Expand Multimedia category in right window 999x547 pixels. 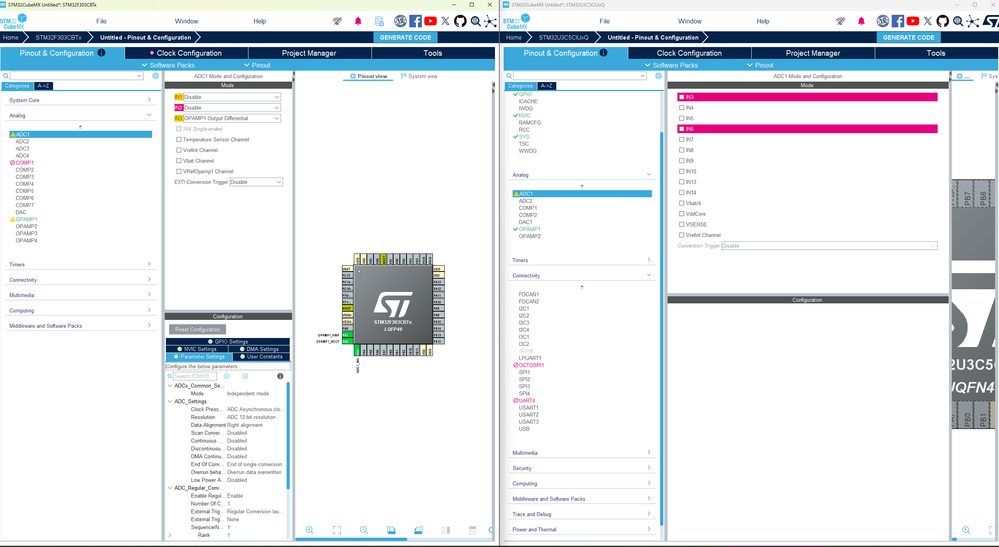click(x=582, y=453)
